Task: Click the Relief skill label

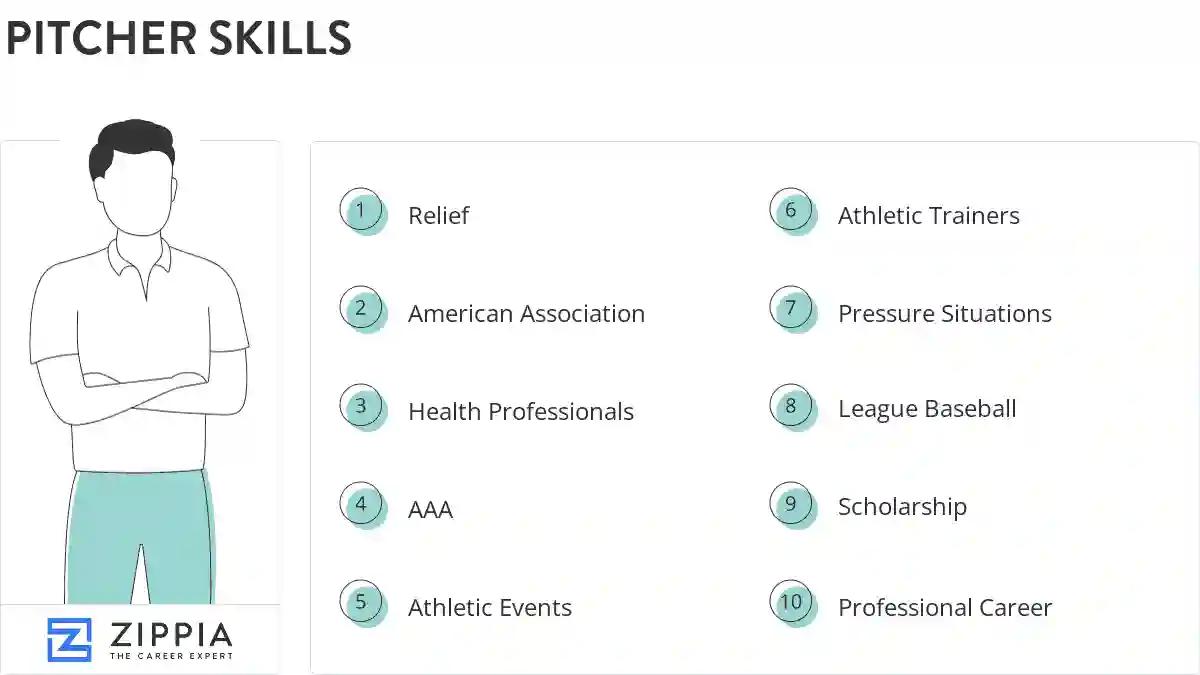Action: [438, 216]
